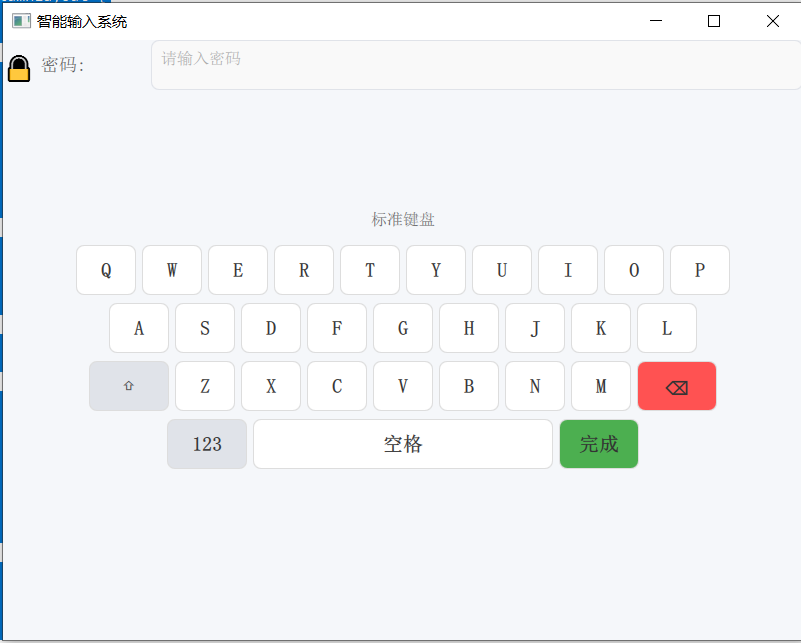This screenshot has height=643, width=801.
Task: Tap the red backspace key
Action: point(677,386)
